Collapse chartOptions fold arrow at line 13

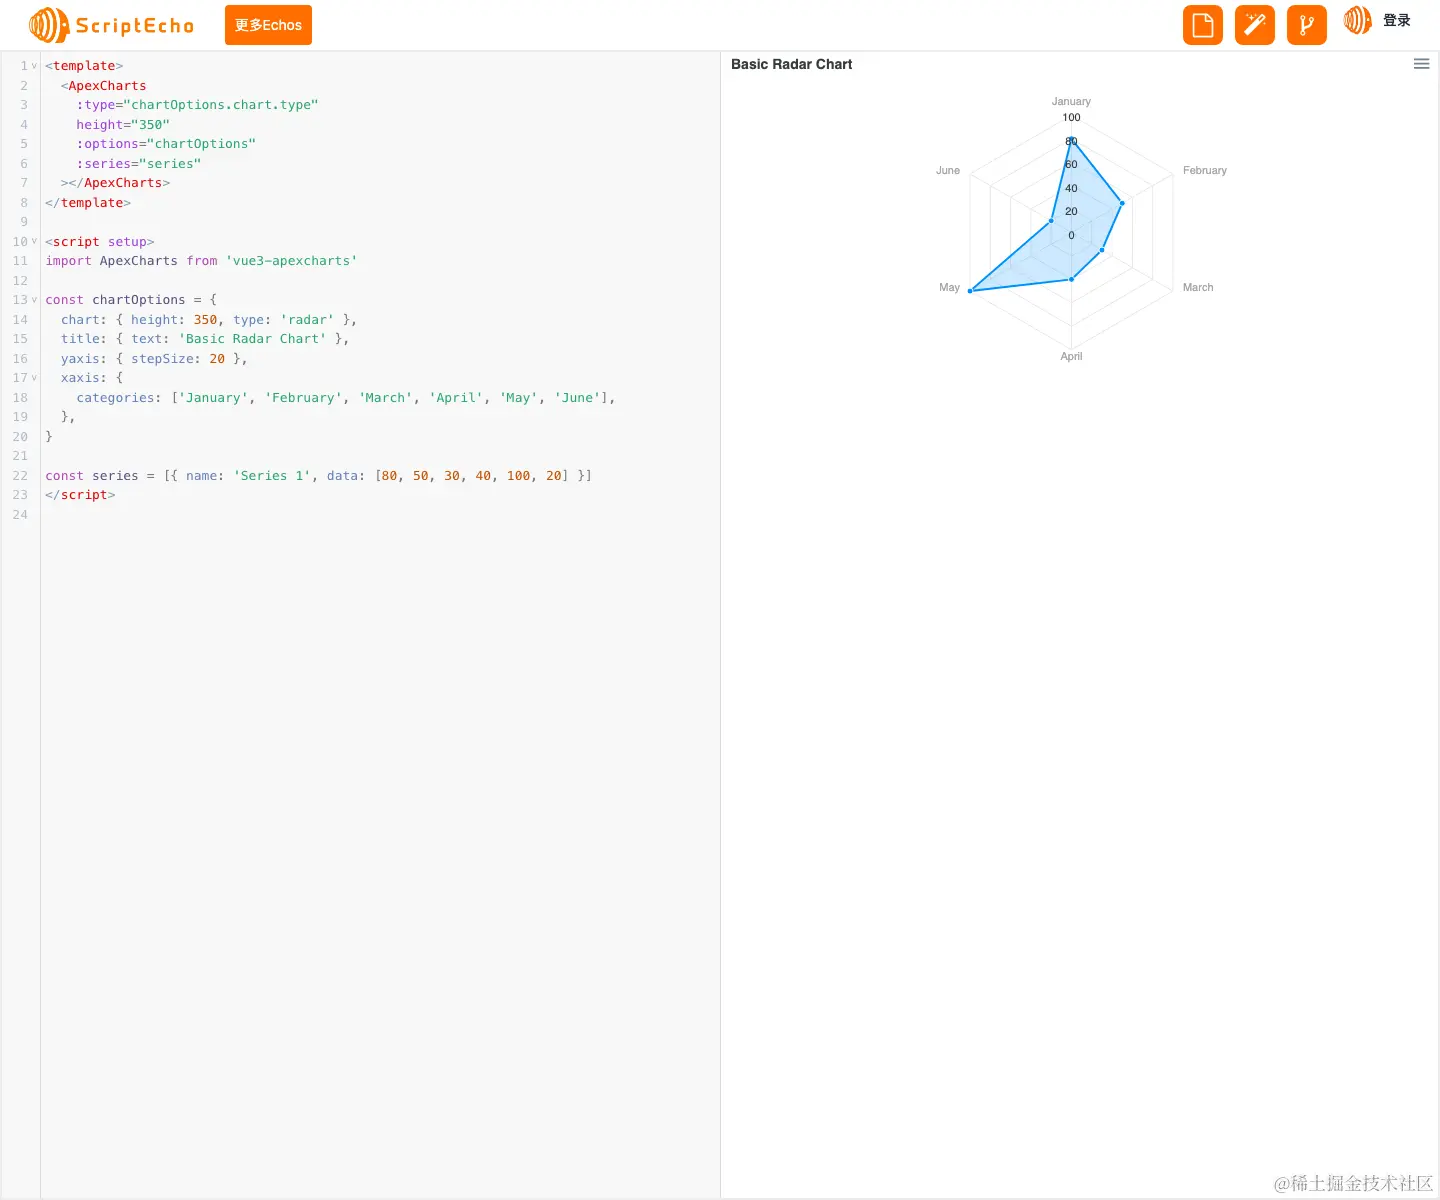click(x=34, y=300)
